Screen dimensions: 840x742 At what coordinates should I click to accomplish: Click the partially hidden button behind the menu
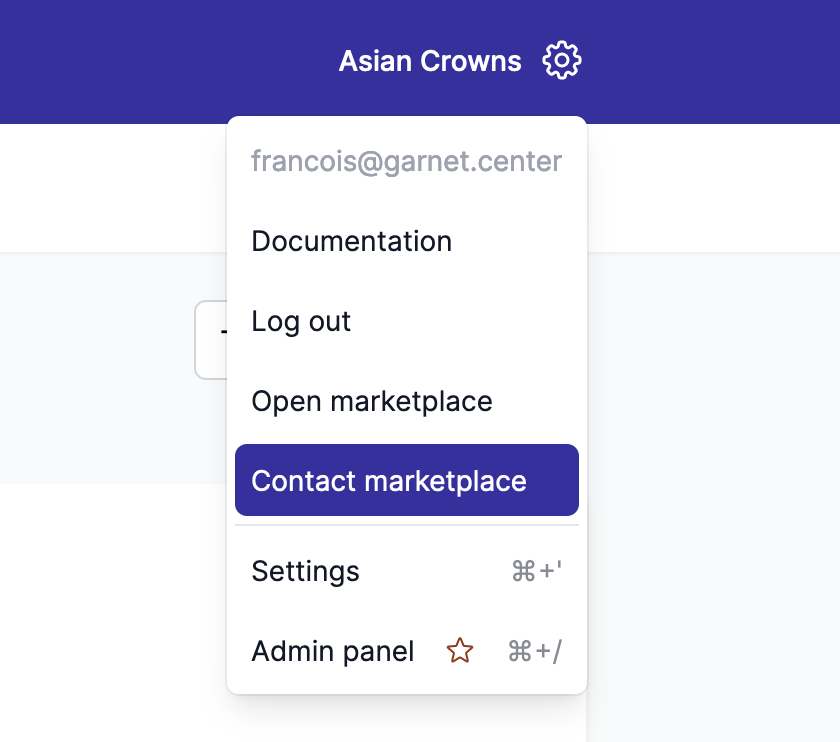[211, 340]
